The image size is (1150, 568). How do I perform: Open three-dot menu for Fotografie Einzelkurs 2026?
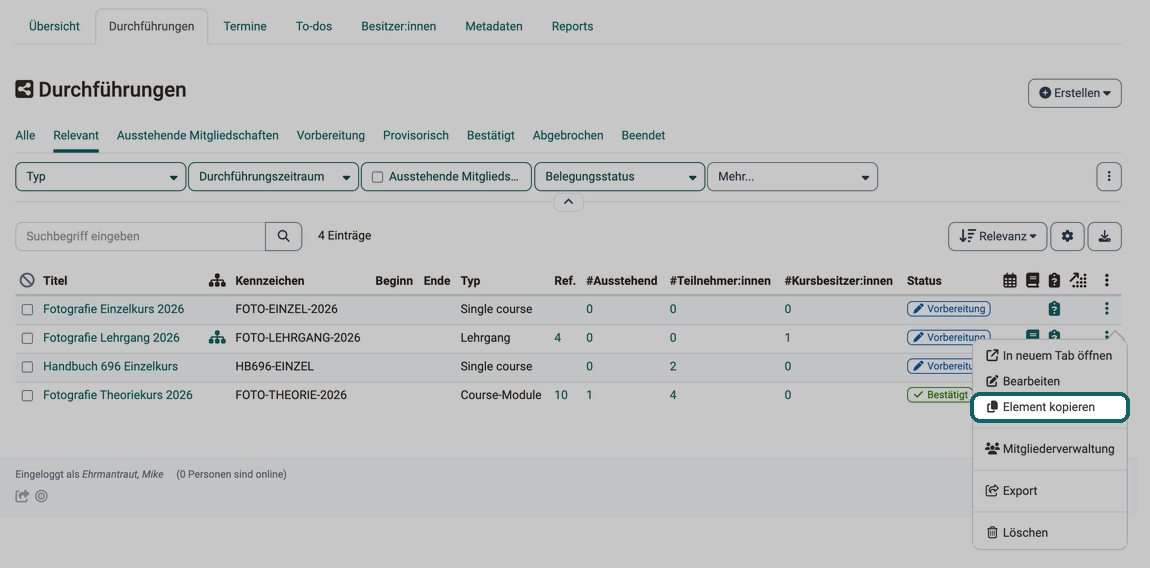(1107, 309)
